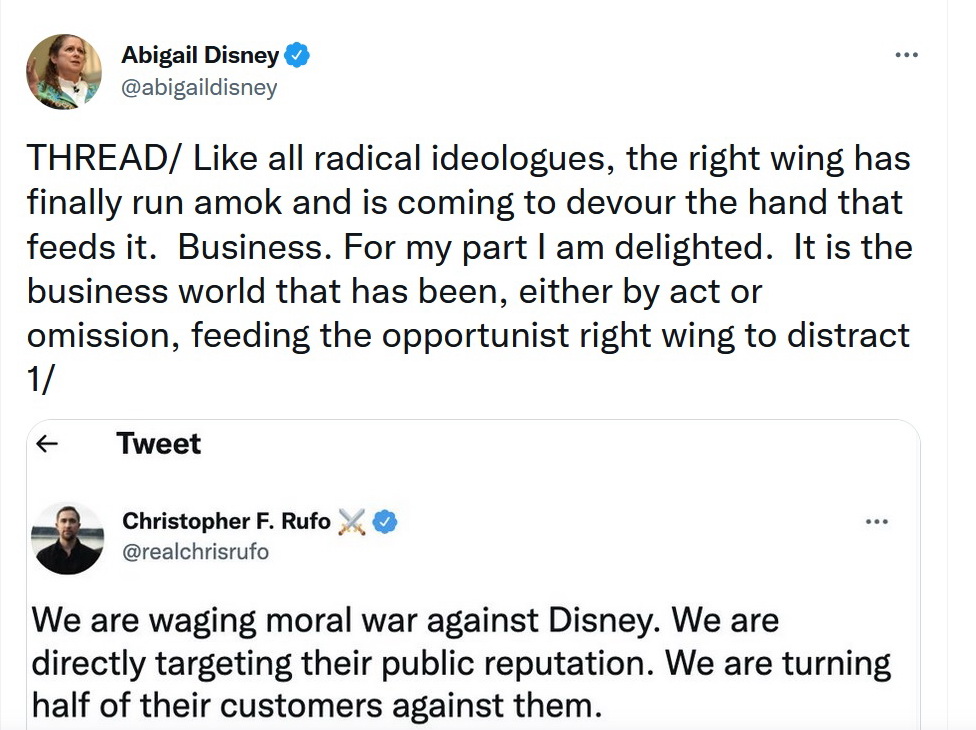Open more options for Abigail Disney's tweet
Viewport: 976px width, 730px height.
[x=906, y=54]
